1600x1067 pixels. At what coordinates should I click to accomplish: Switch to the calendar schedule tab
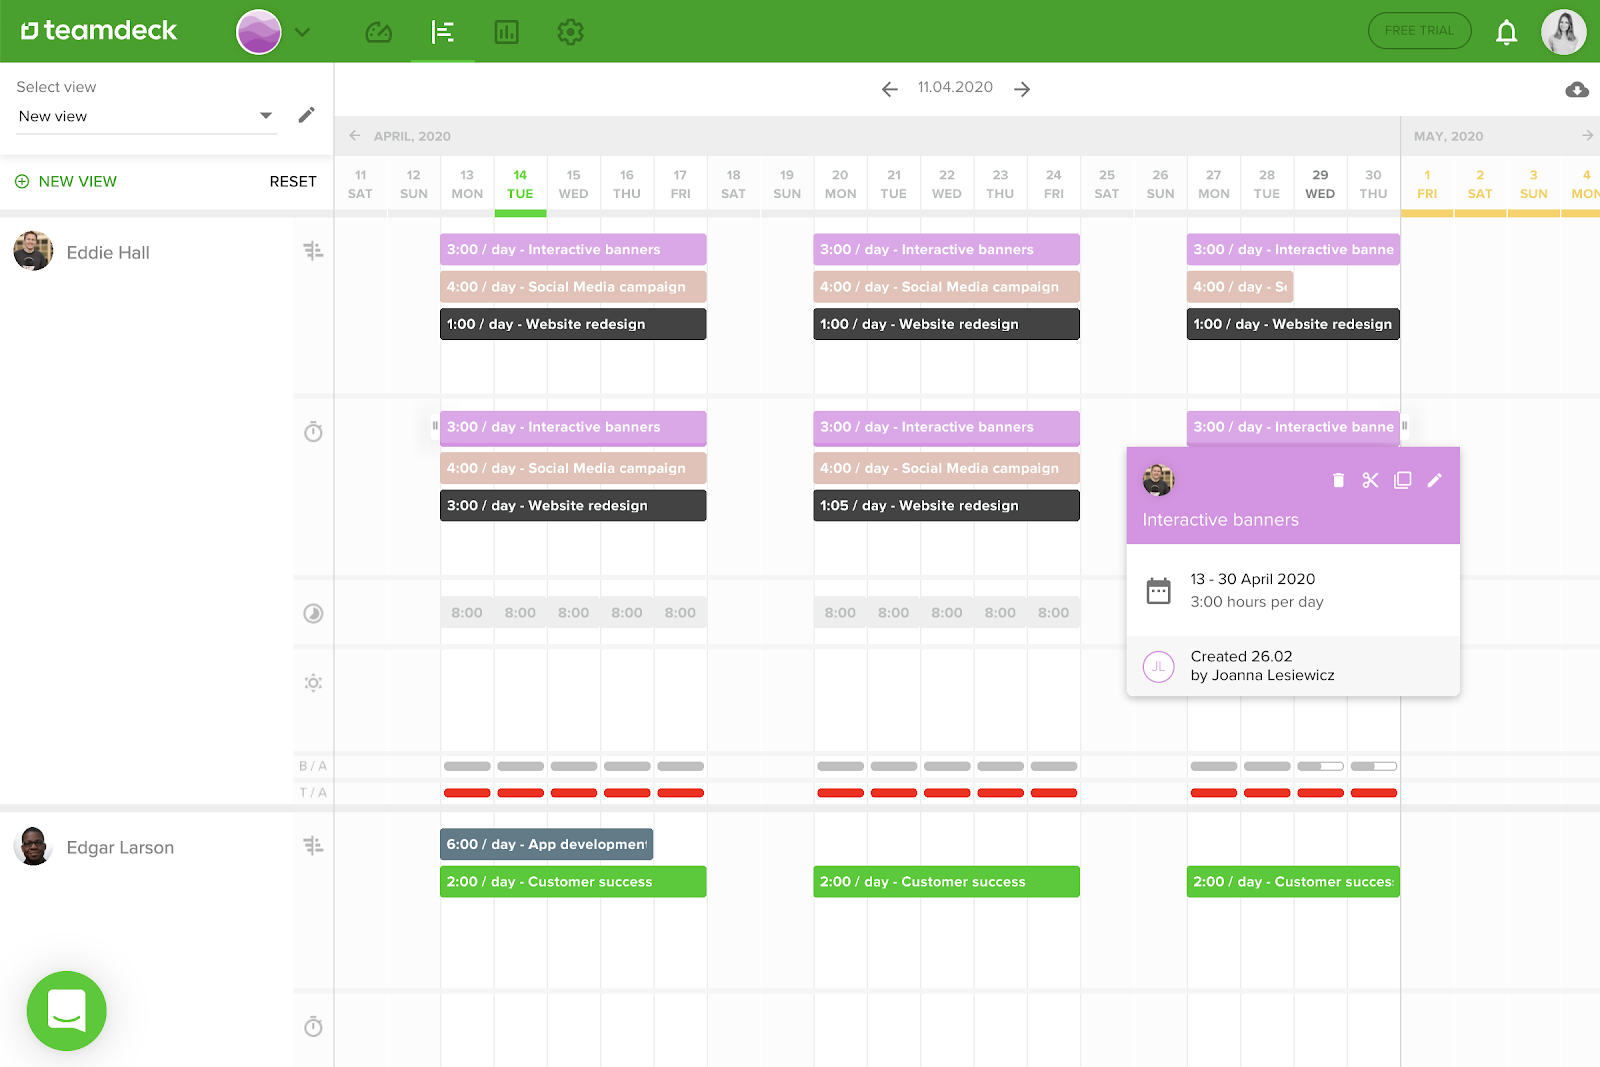[443, 32]
